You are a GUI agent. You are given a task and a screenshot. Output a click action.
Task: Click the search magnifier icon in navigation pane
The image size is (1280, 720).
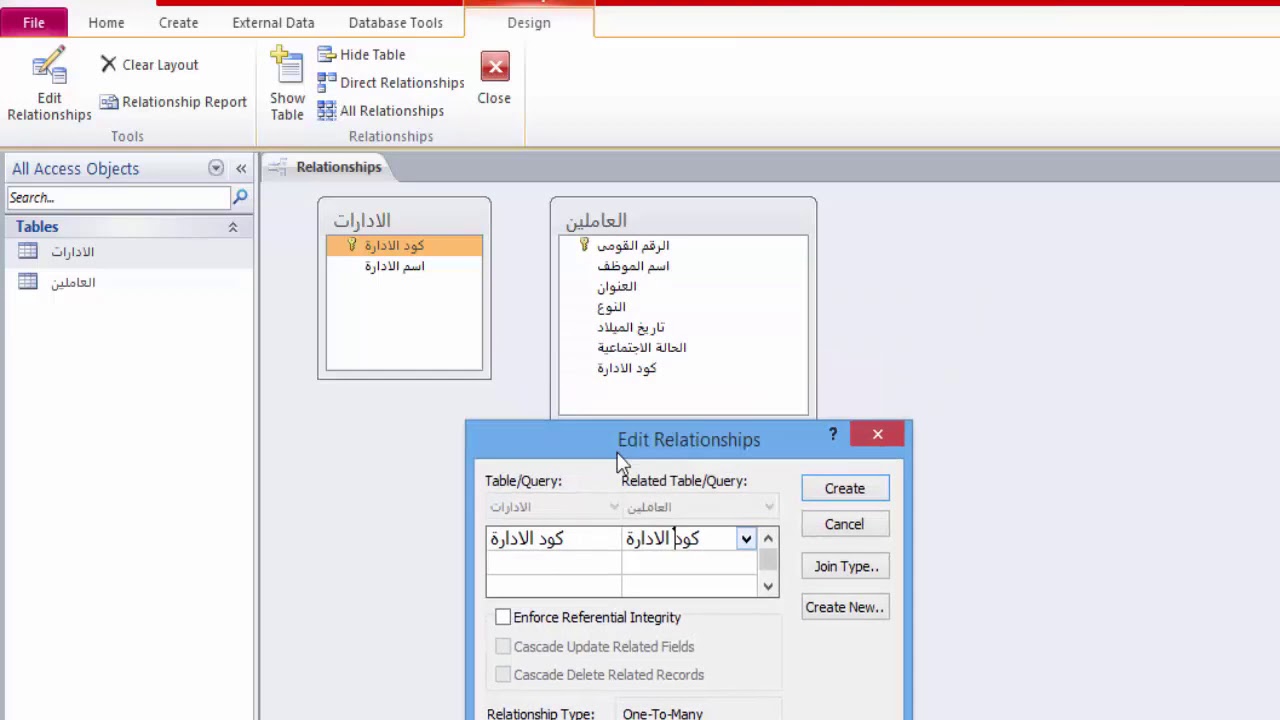click(240, 197)
